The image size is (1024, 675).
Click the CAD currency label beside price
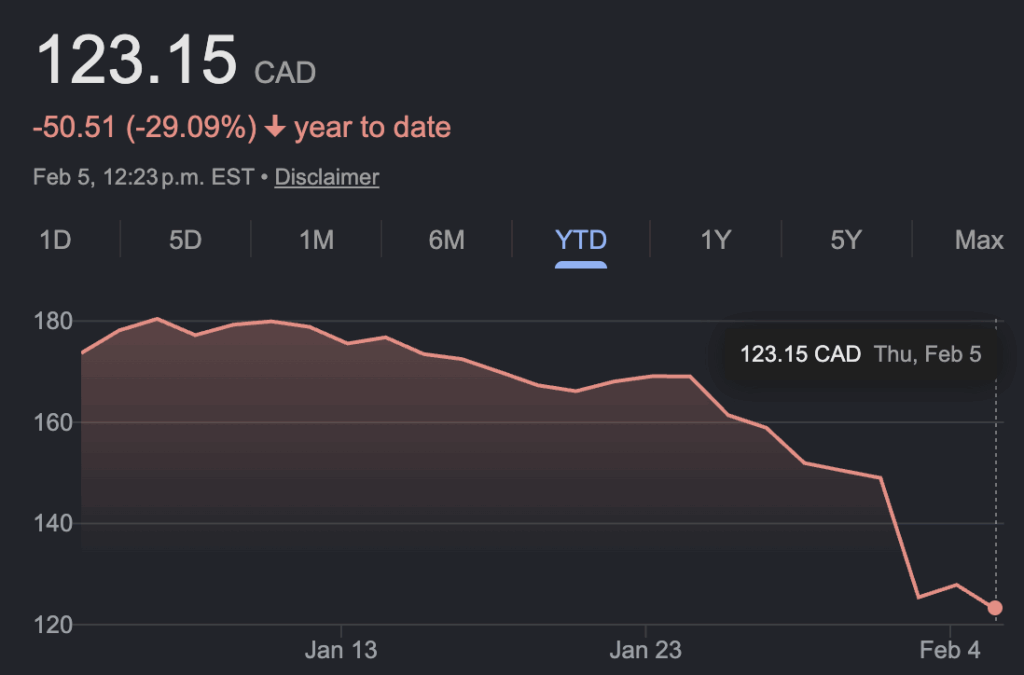[x=285, y=73]
